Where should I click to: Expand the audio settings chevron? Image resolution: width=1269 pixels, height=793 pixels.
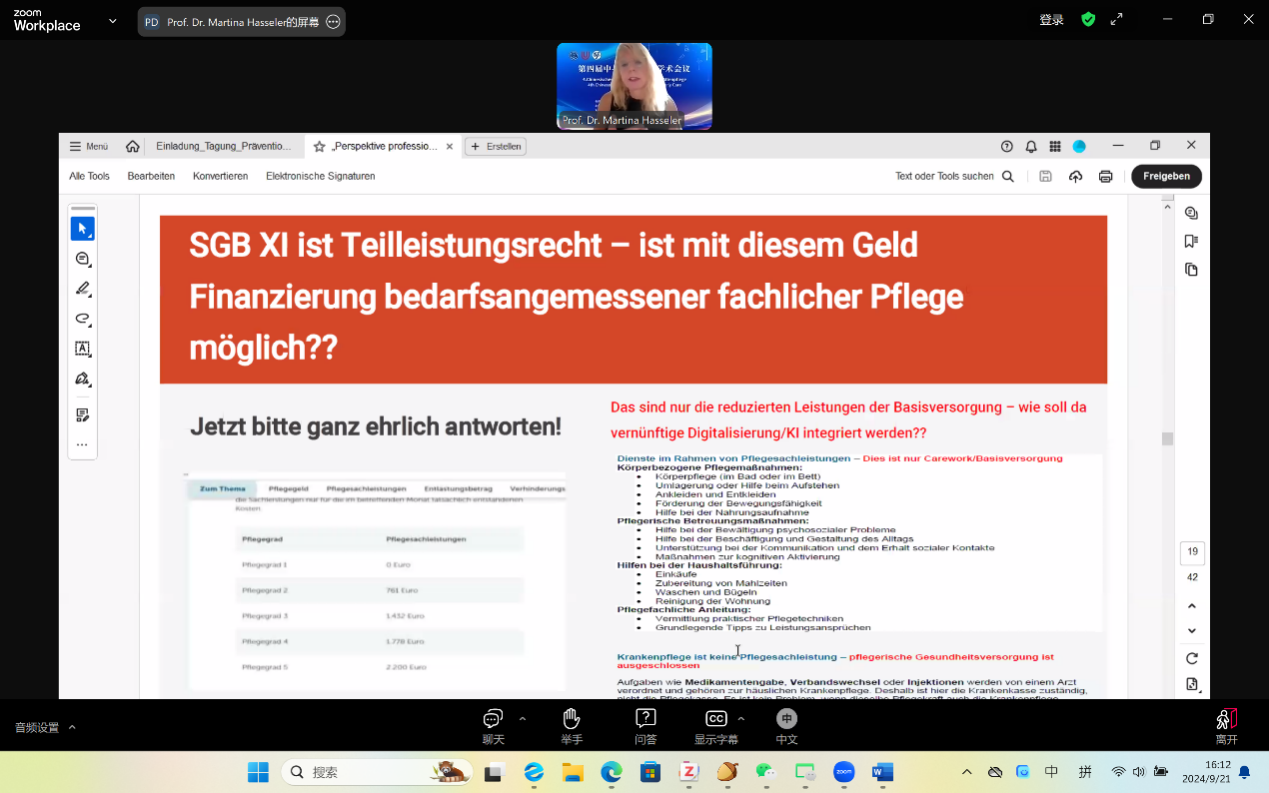point(72,728)
